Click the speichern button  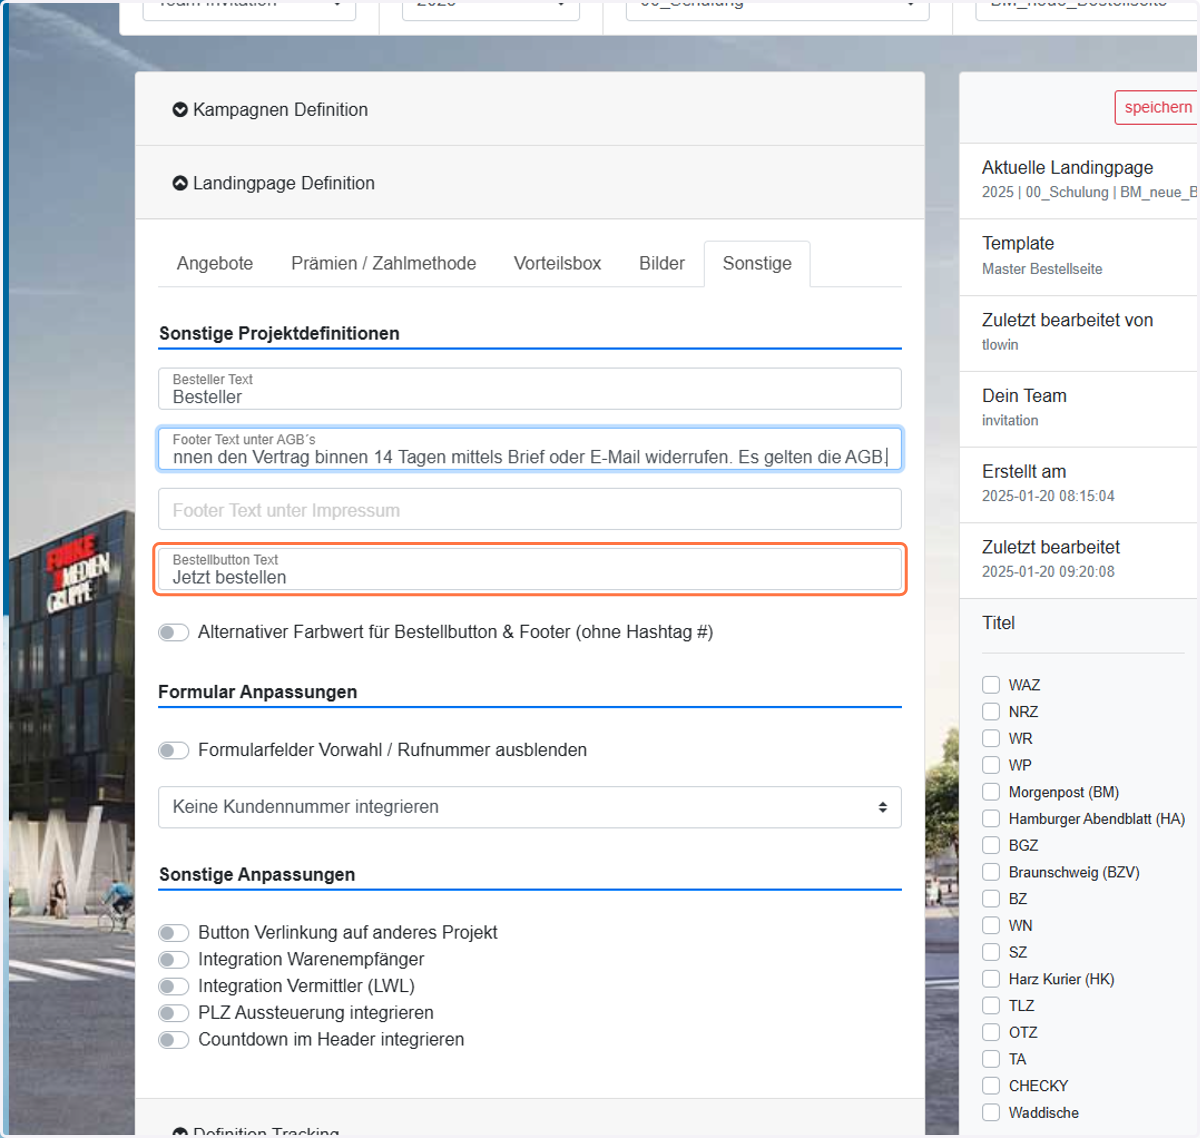tap(1157, 107)
